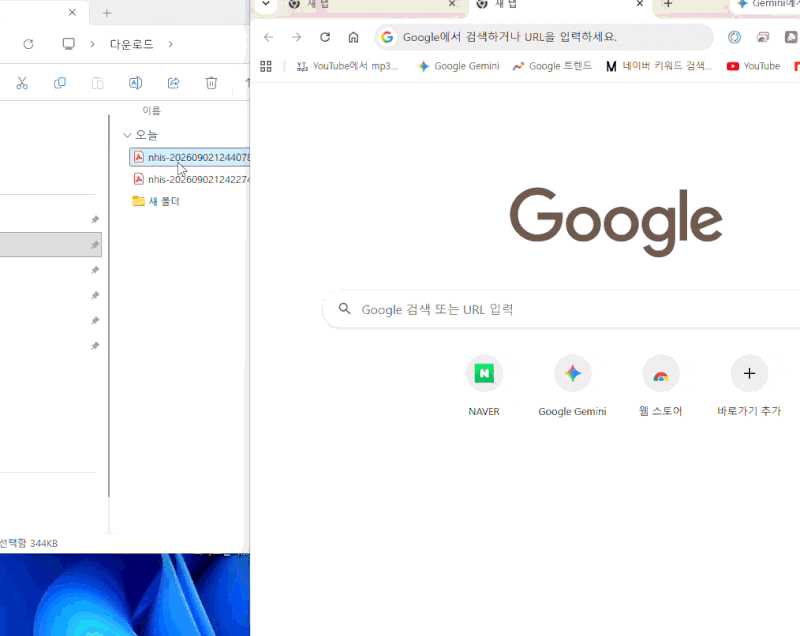Viewport: 800px width, 636px height.
Task: Click the circular extension icon right of the address bar
Action: [x=734, y=37]
